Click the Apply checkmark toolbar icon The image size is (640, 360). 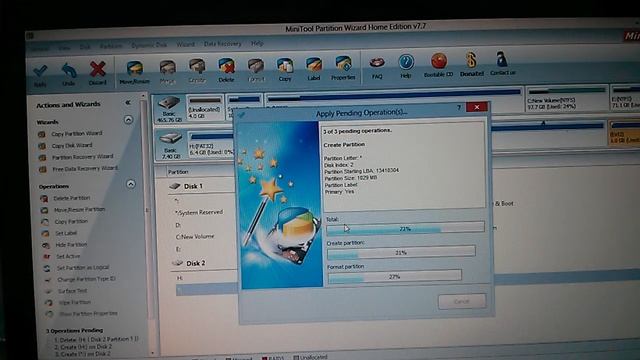[40, 72]
